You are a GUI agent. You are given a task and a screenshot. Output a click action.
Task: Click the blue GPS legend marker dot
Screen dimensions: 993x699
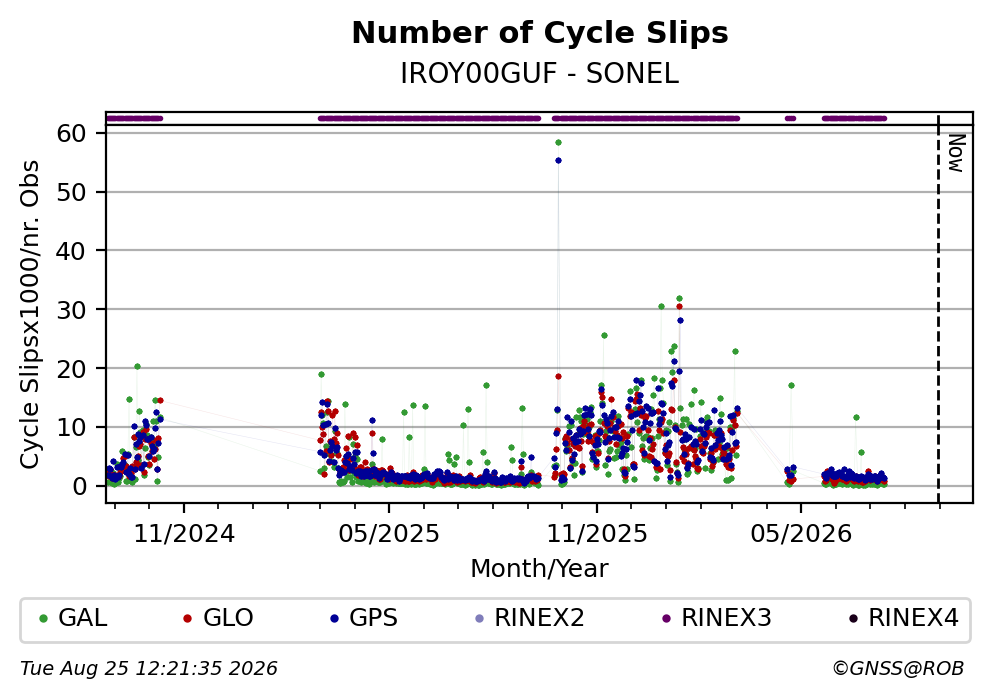pyautogui.click(x=334, y=619)
